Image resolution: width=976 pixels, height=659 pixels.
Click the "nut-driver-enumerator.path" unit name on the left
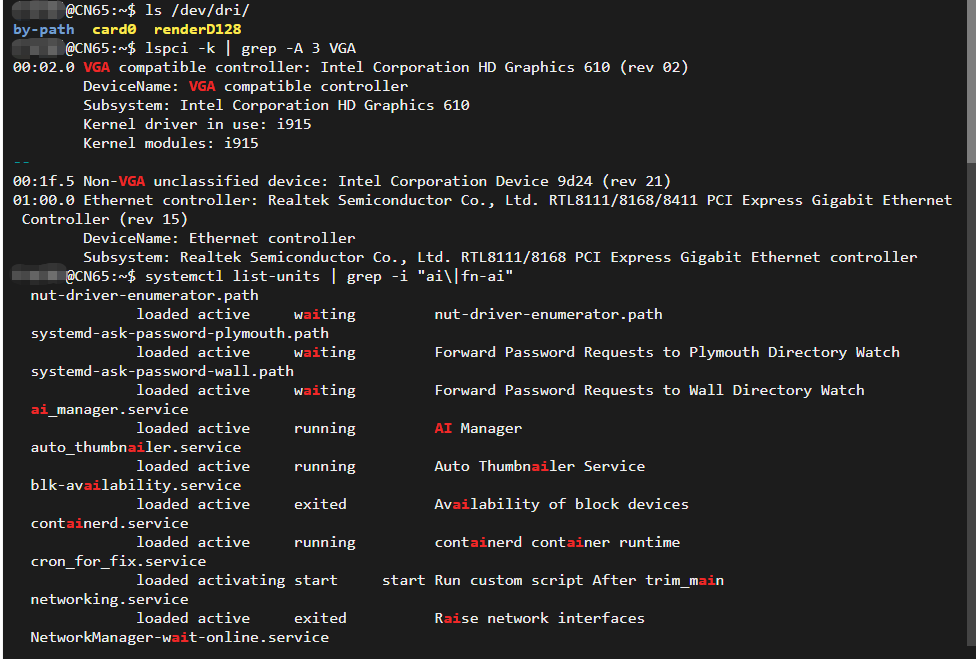coord(144,295)
